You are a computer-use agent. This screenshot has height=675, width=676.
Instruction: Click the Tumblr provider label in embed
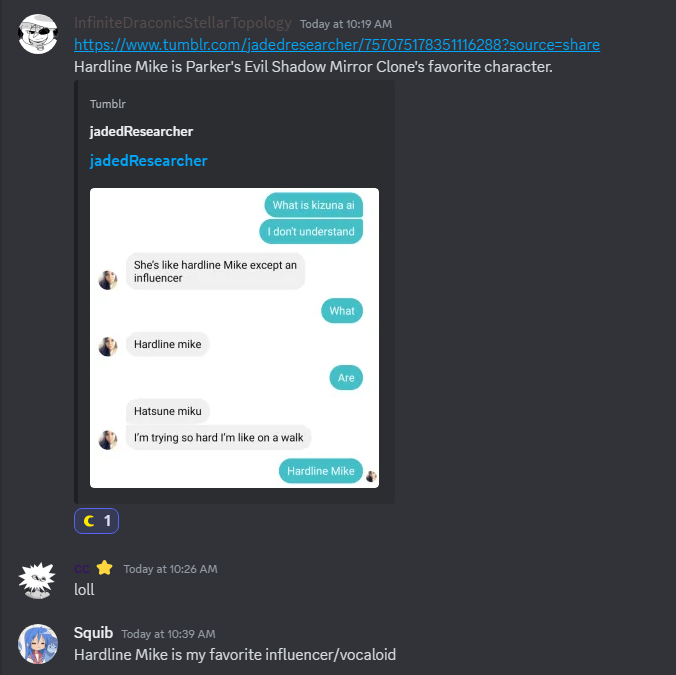pyautogui.click(x=108, y=104)
